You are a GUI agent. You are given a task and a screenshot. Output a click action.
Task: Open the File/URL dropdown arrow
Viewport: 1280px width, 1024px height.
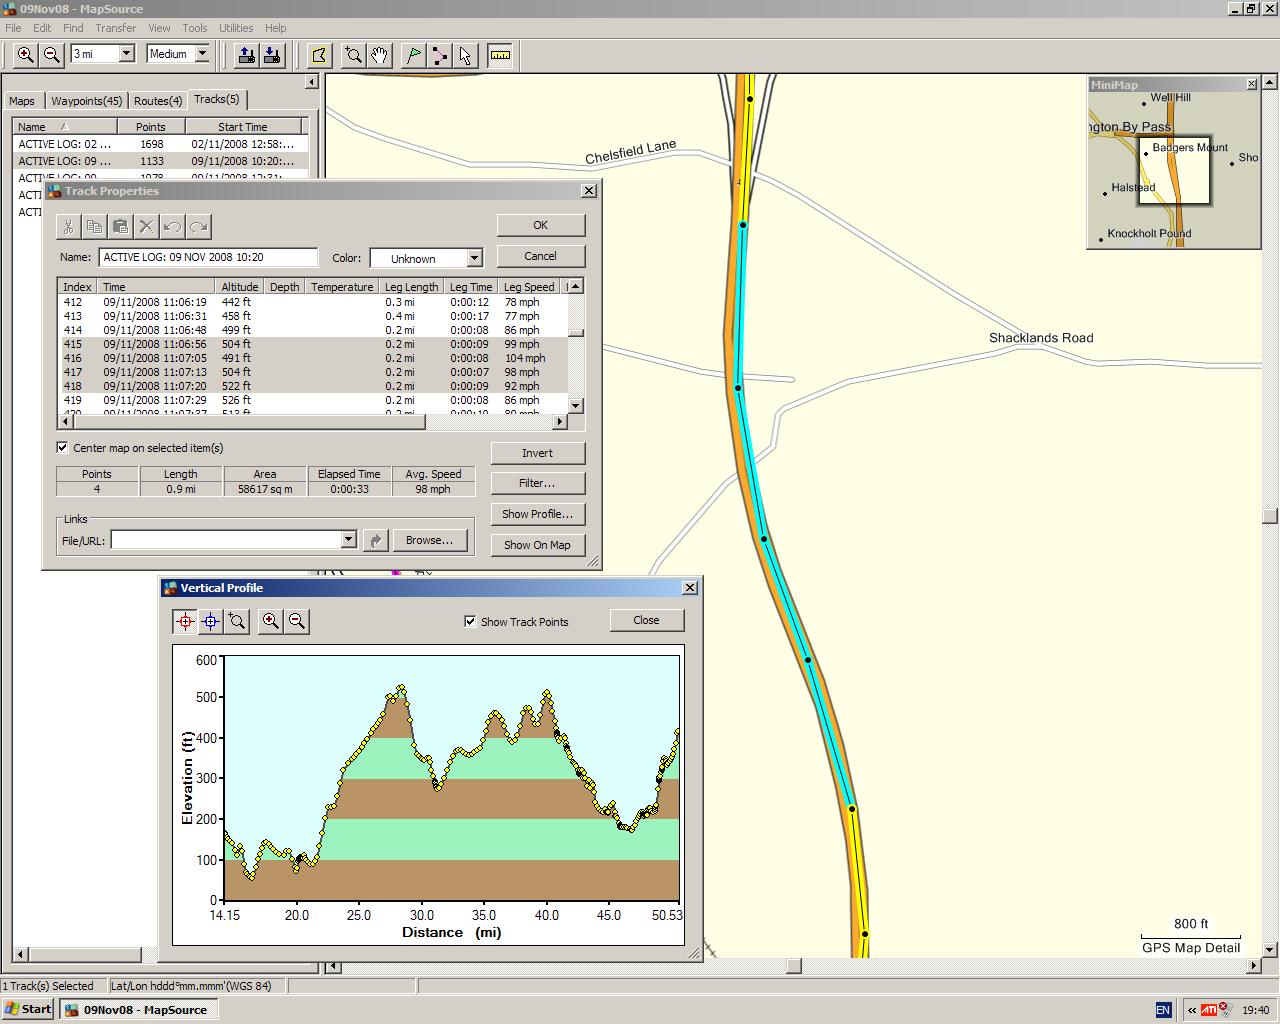coord(348,540)
